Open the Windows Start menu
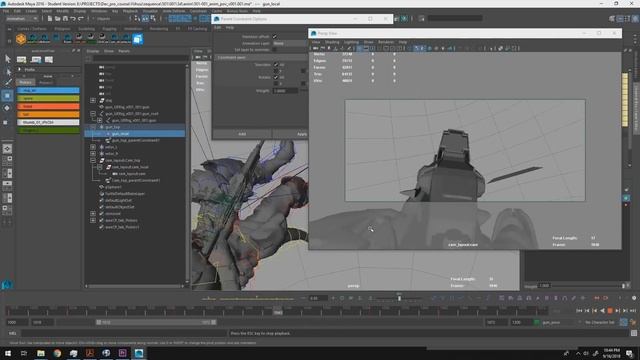Screen dimensions: 640x360 point(8,353)
